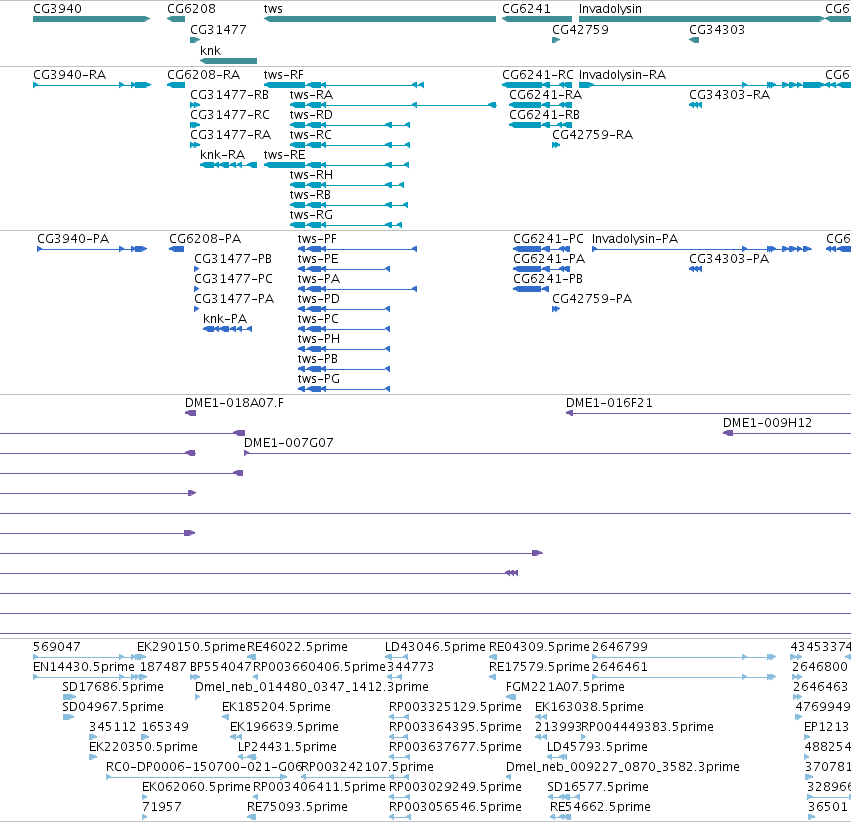
Task: Click protein CG34303-PA
Action: point(729,259)
